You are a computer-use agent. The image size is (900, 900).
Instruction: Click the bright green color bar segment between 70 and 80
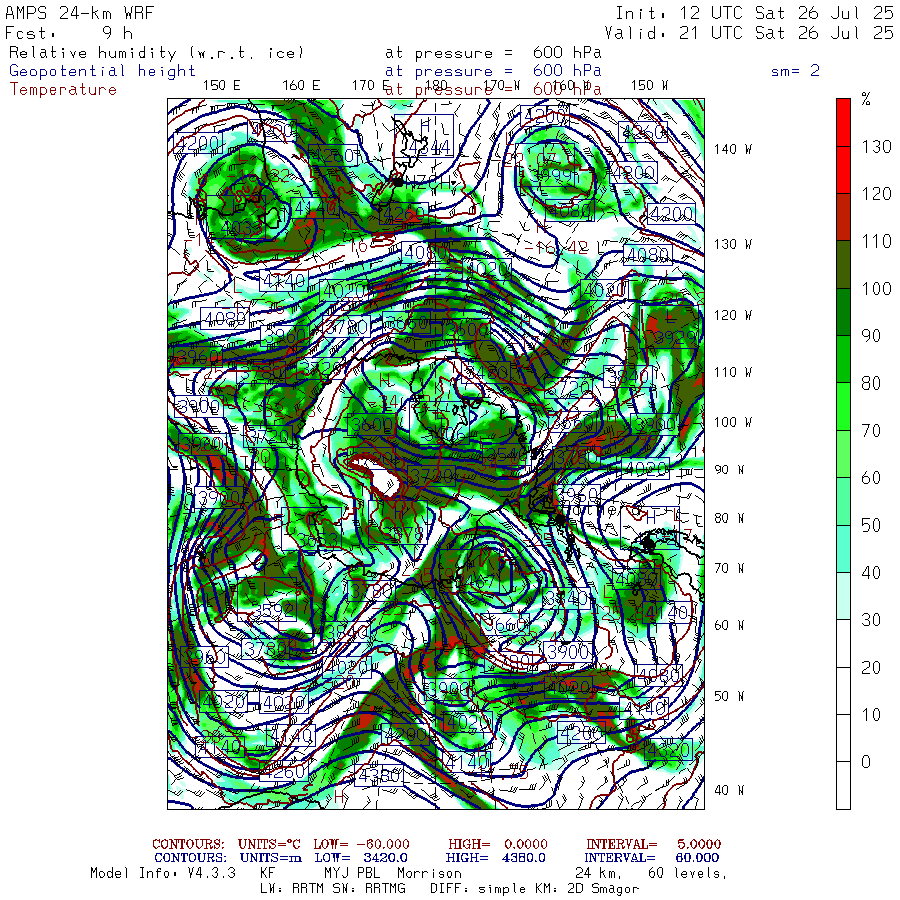tap(843, 406)
